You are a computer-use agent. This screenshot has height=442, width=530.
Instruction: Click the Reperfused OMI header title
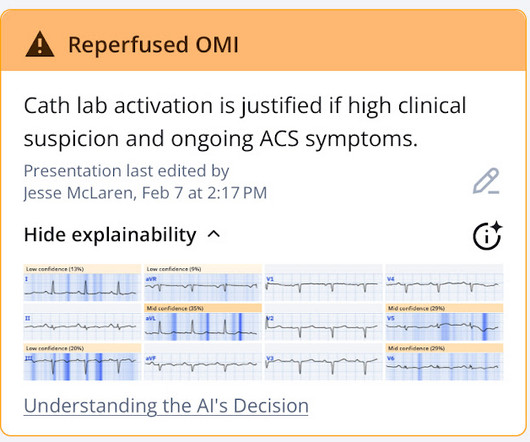(x=153, y=45)
